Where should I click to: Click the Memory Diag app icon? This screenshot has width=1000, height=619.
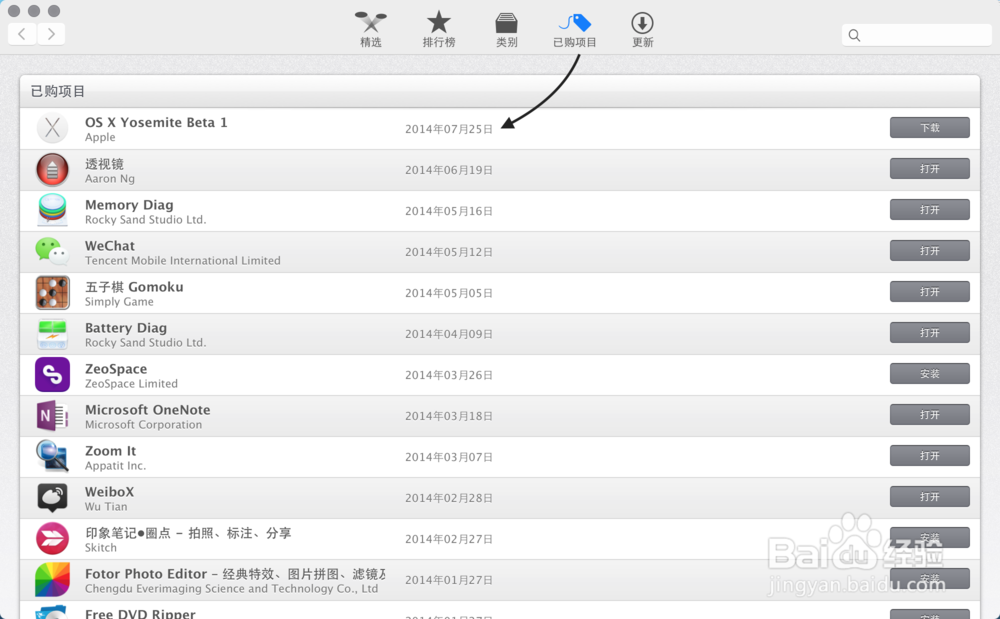pos(51,210)
